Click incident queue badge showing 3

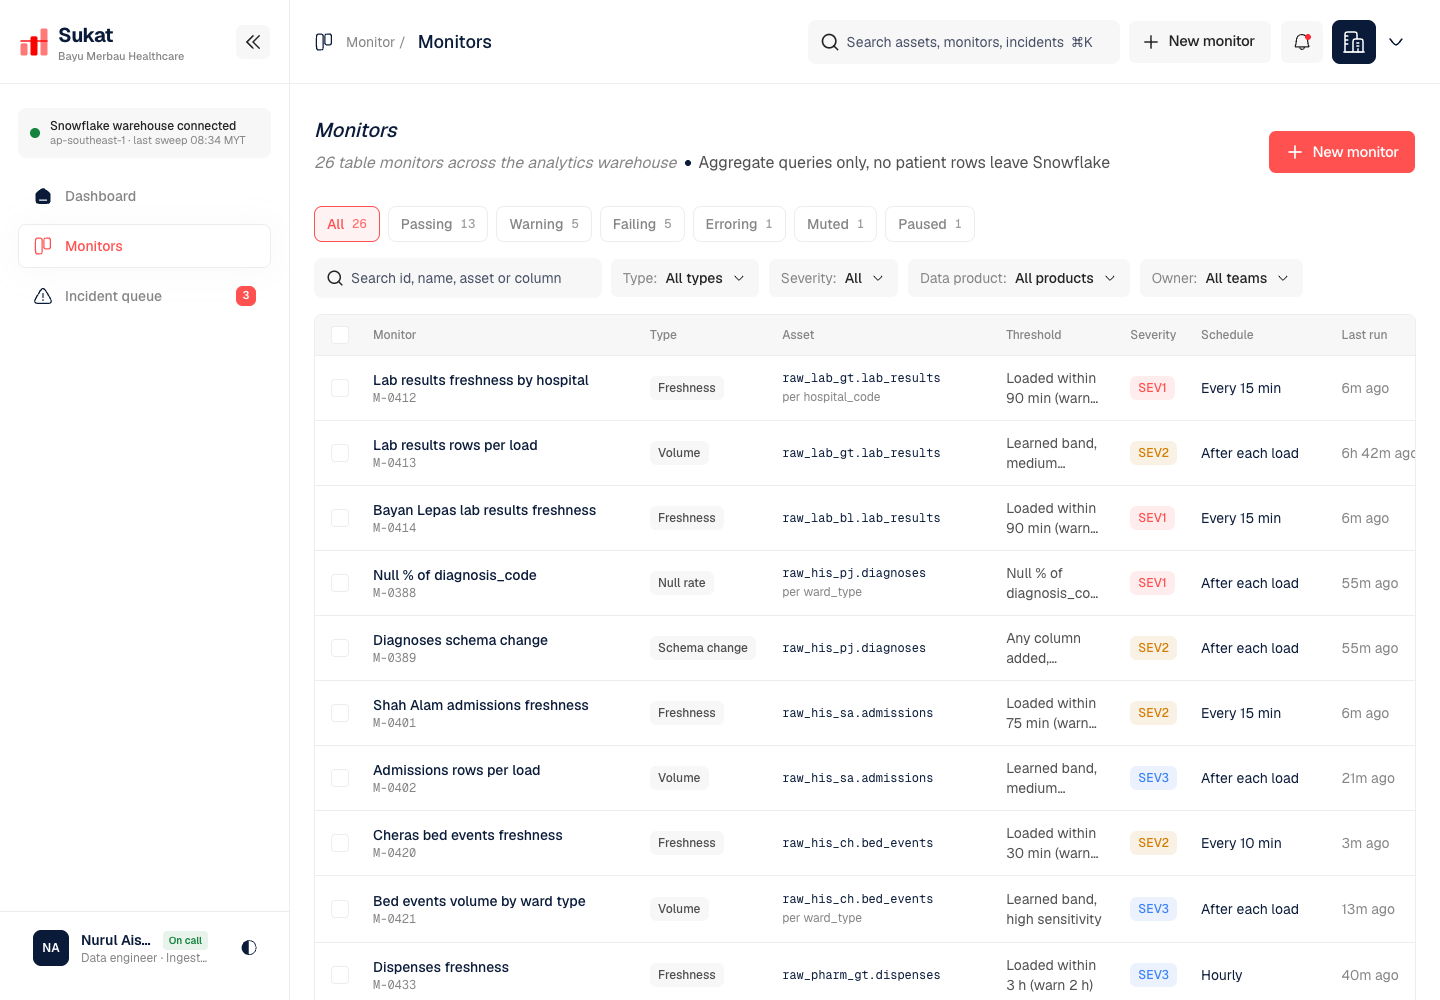246,296
